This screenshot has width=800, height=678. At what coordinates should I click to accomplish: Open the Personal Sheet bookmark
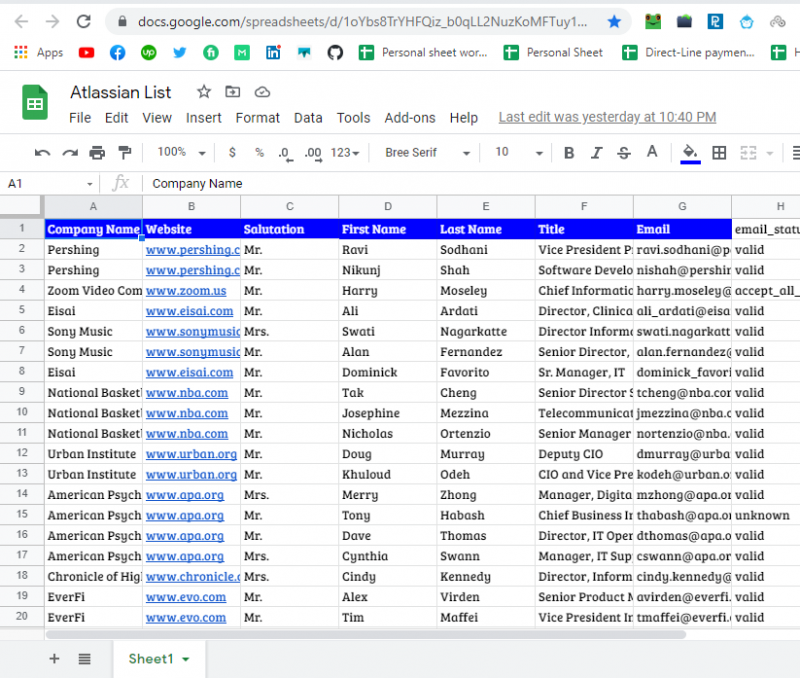click(553, 53)
